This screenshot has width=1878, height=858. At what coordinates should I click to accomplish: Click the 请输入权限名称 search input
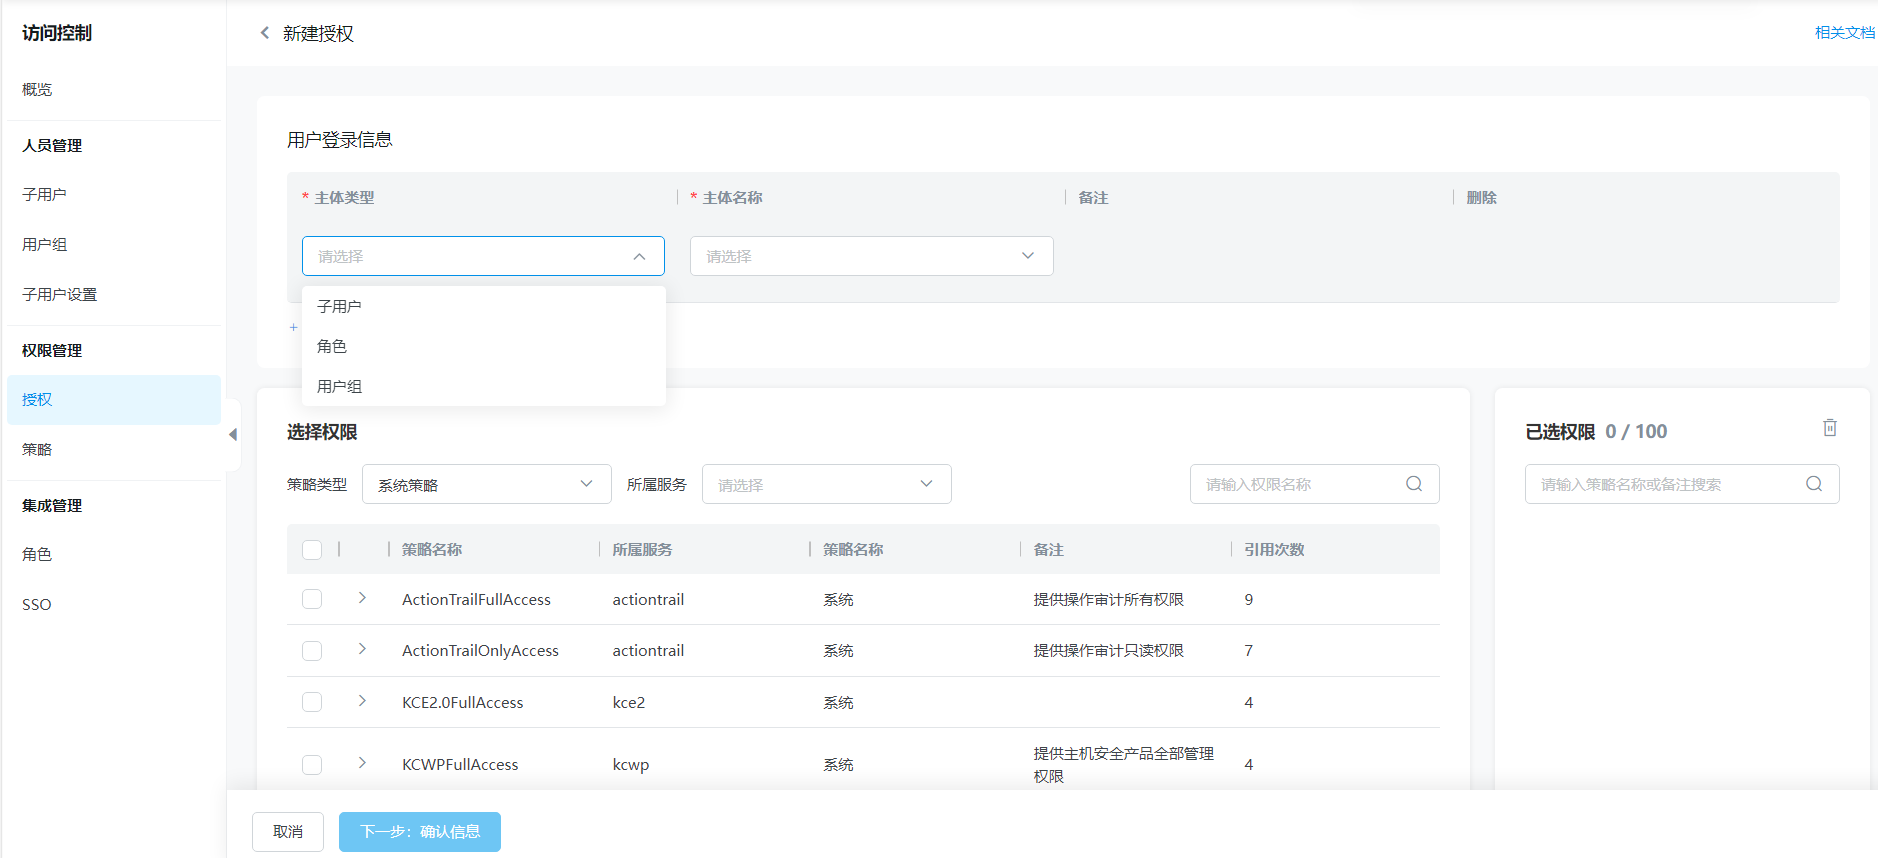pos(1296,484)
